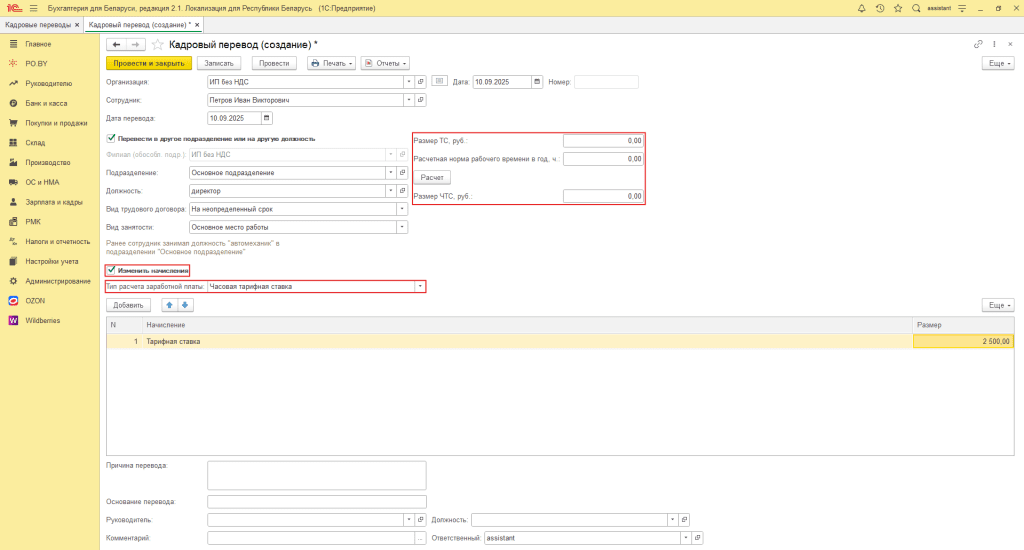Open Ответственный record with open icon
This screenshot has width=1024, height=550.
(697, 538)
